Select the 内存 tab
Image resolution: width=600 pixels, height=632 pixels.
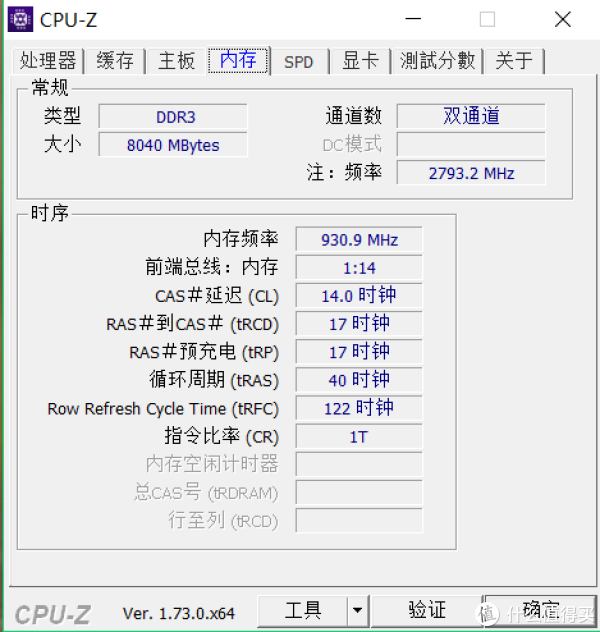tap(238, 60)
